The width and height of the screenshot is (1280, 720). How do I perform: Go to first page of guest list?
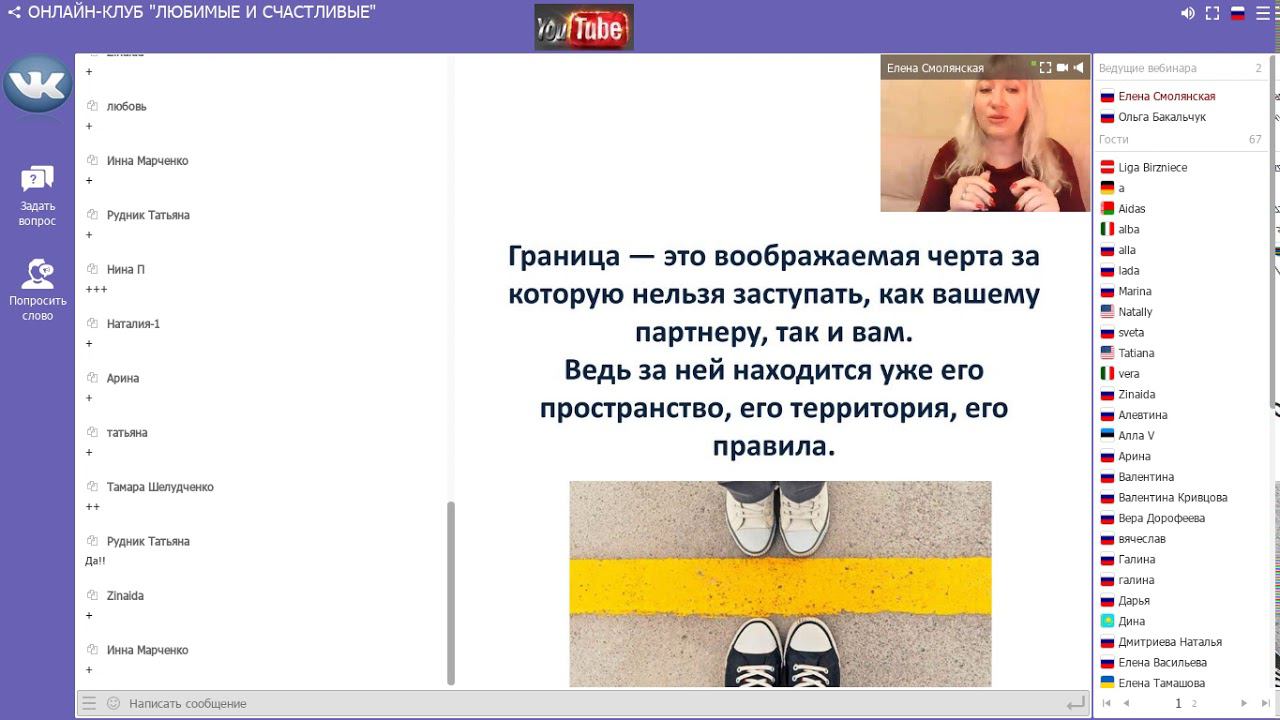coord(1106,704)
